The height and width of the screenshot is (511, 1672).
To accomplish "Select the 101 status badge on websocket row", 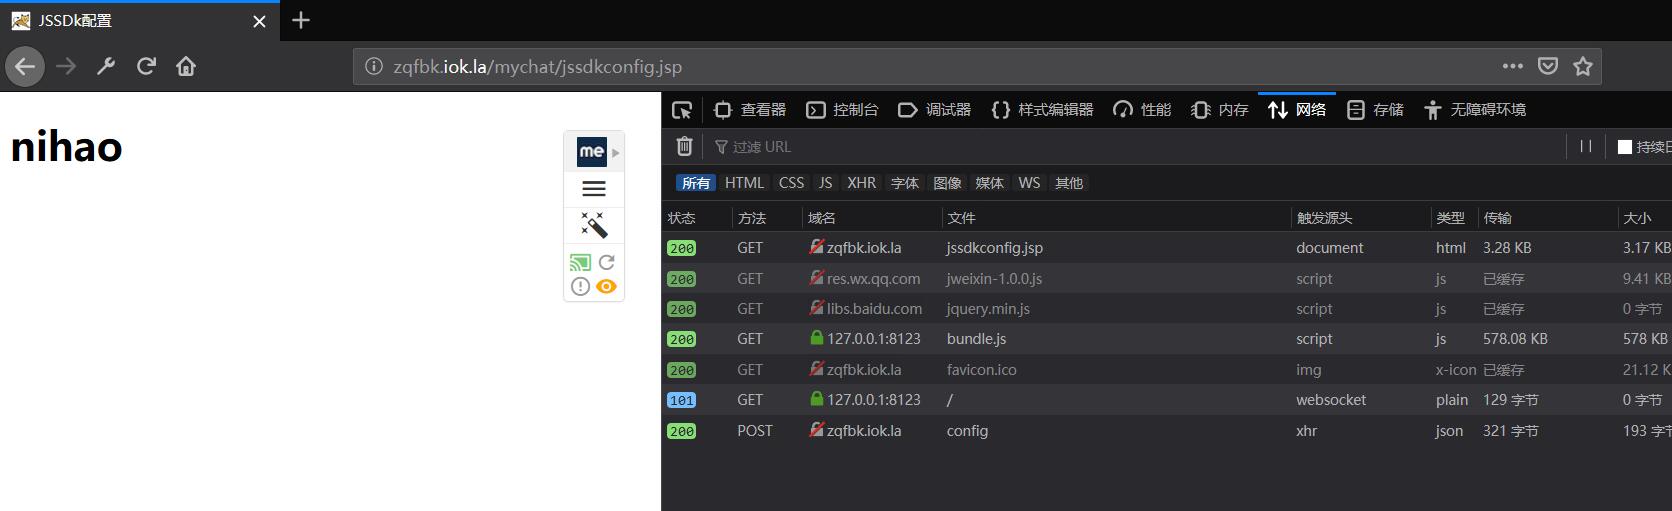I will point(682,400).
